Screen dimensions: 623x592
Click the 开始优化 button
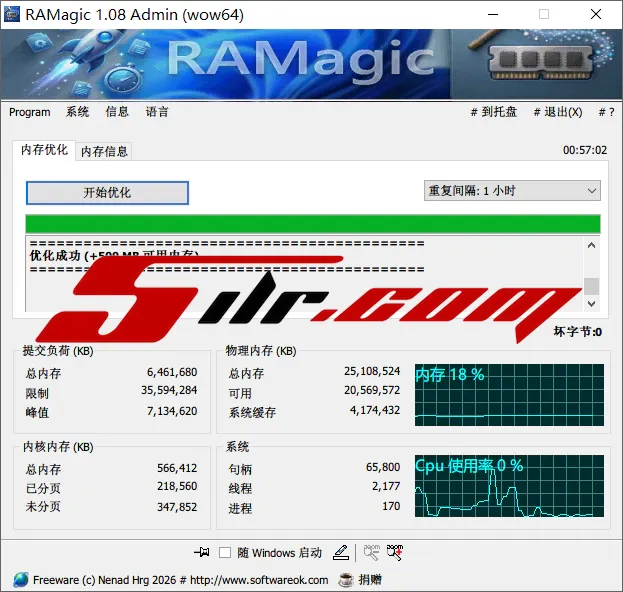(x=107, y=193)
